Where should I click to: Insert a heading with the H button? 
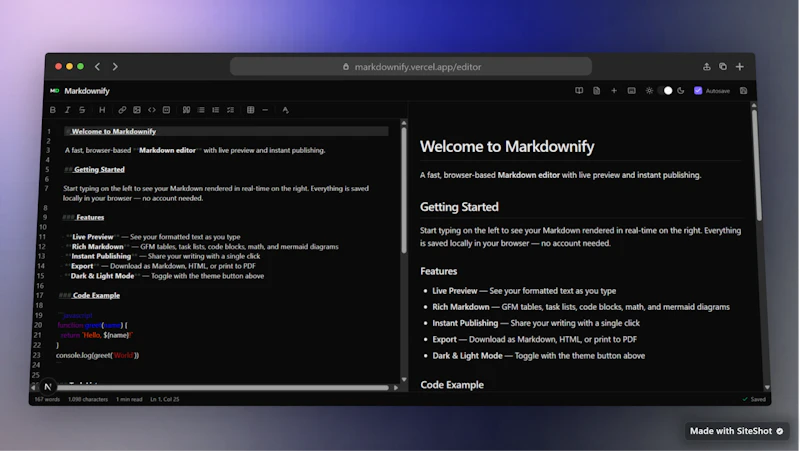[102, 110]
